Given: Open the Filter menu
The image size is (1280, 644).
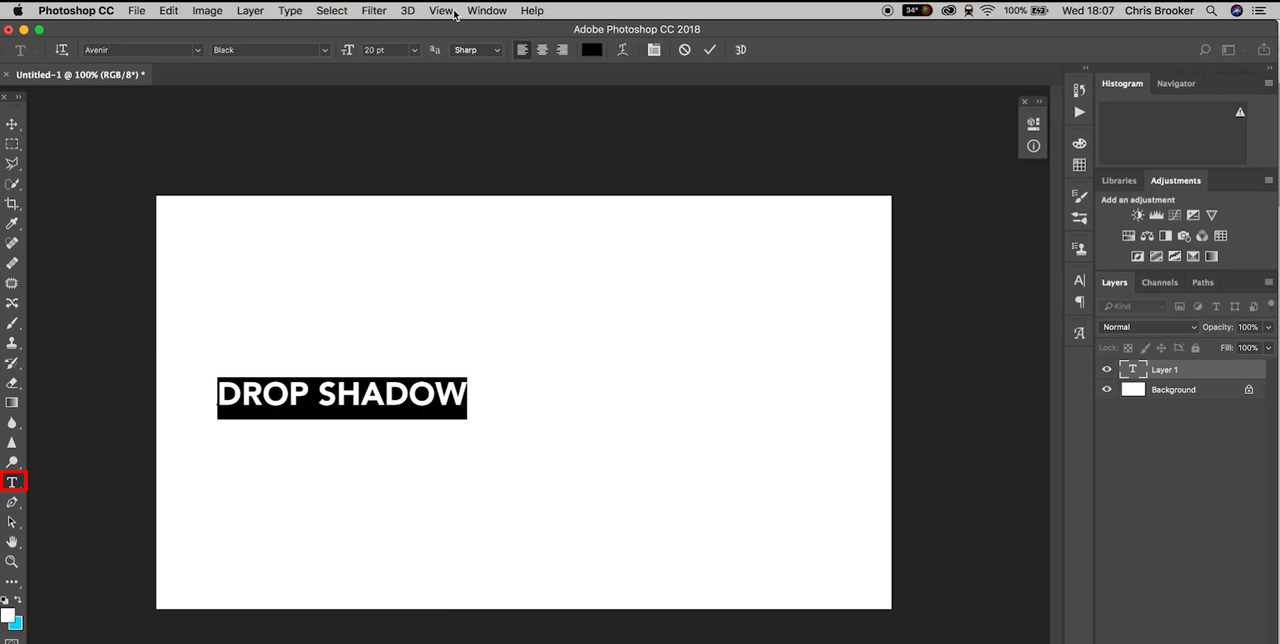Looking at the screenshot, I should pyautogui.click(x=374, y=11).
